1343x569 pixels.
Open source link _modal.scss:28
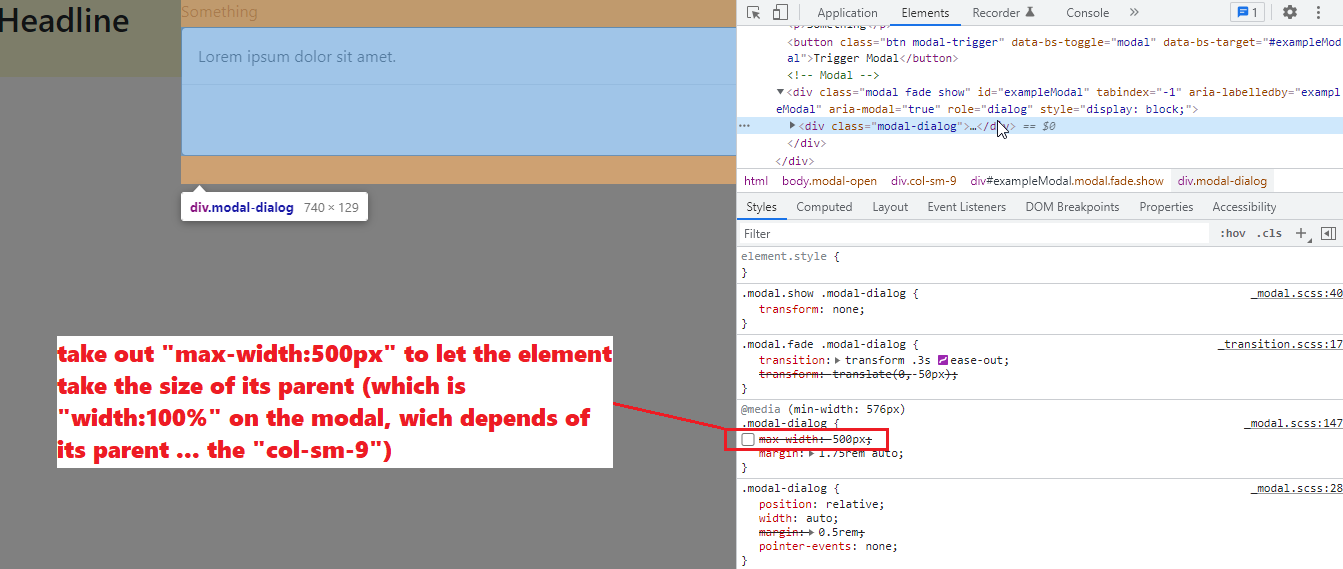1296,488
